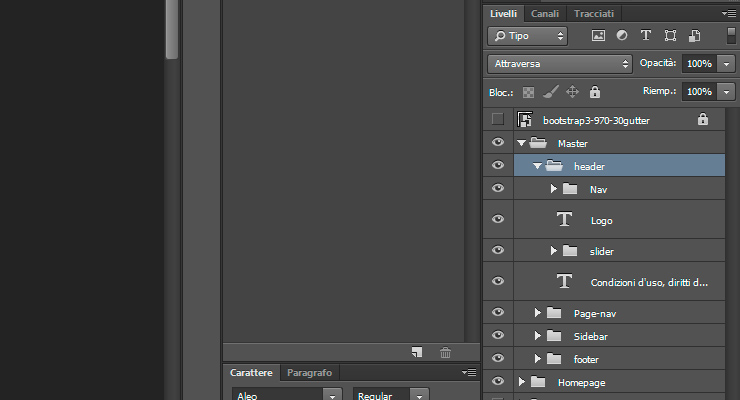Viewport: 740px width, 400px height.
Task: Filter layers by pixel image type
Action: [x=598, y=36]
